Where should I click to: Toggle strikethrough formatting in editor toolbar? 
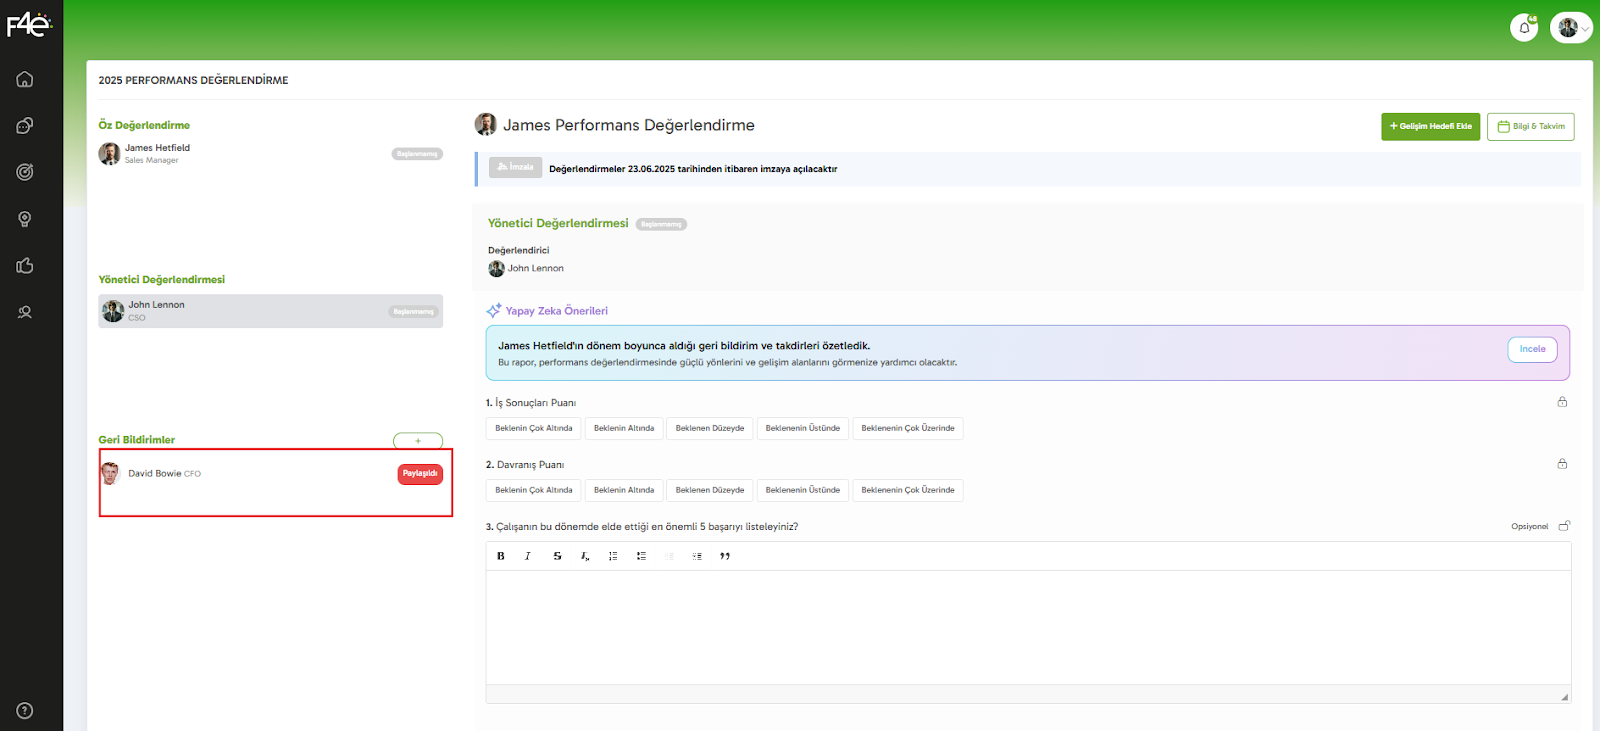(557, 556)
